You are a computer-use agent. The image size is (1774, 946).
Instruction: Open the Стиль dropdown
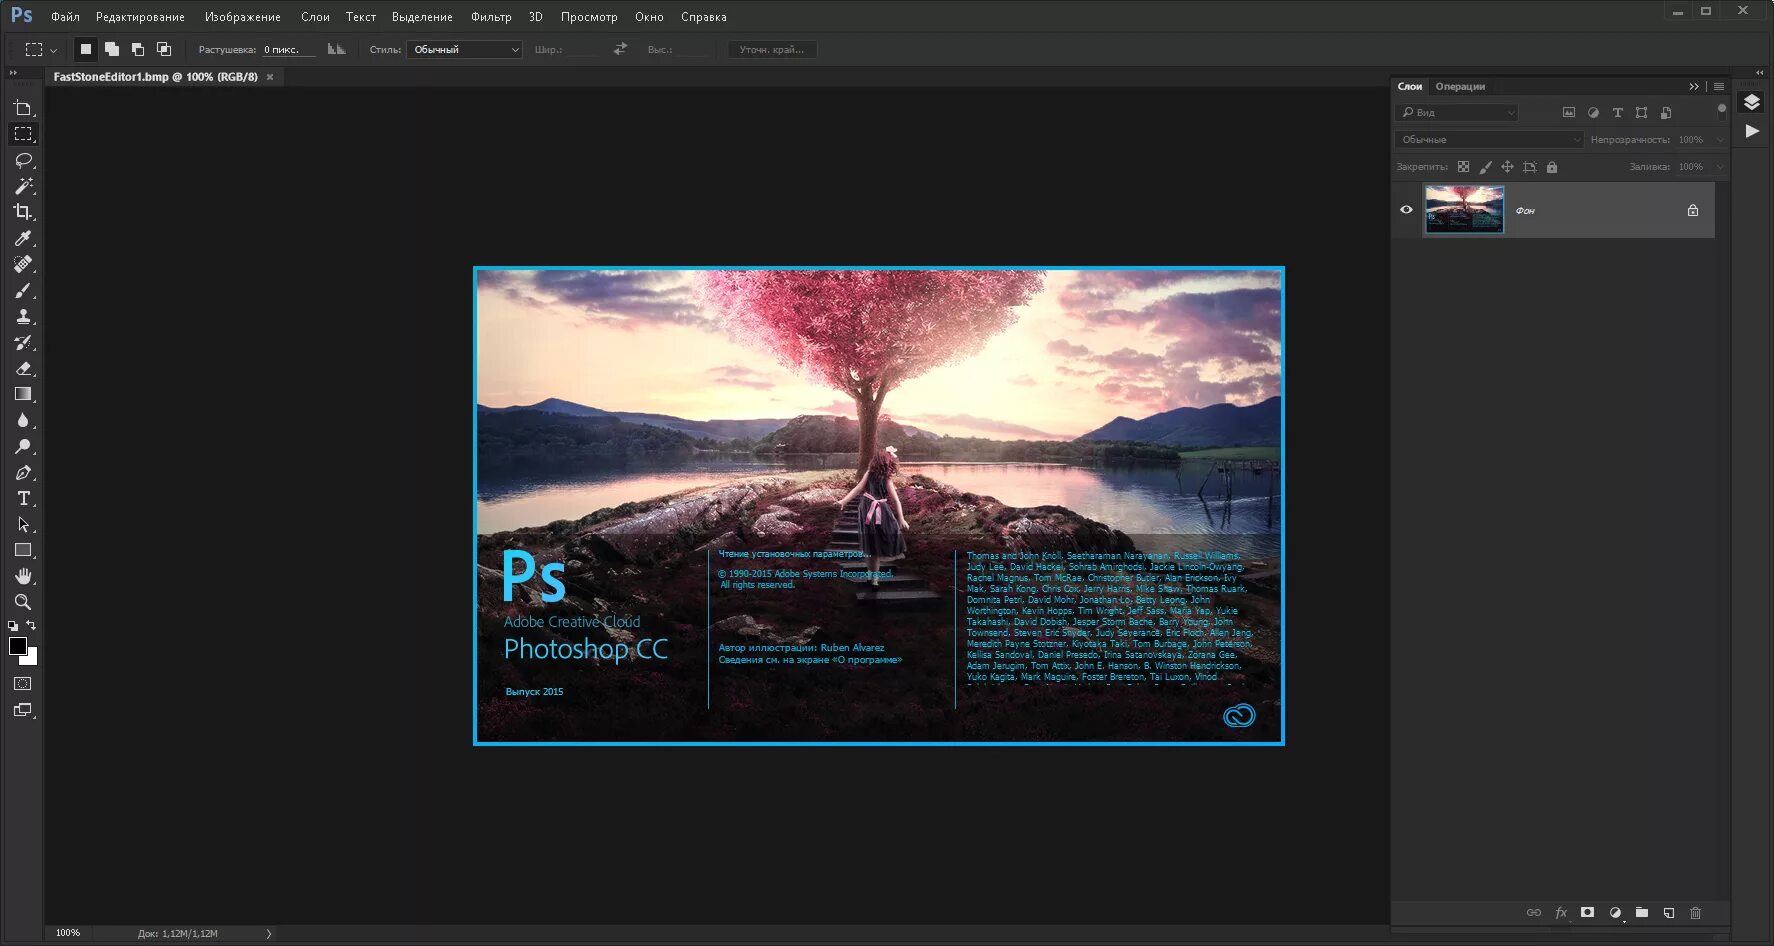click(464, 49)
